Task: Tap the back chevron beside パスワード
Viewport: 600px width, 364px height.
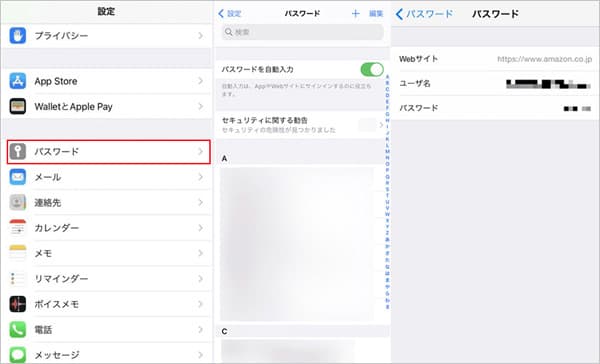Action: click(399, 14)
